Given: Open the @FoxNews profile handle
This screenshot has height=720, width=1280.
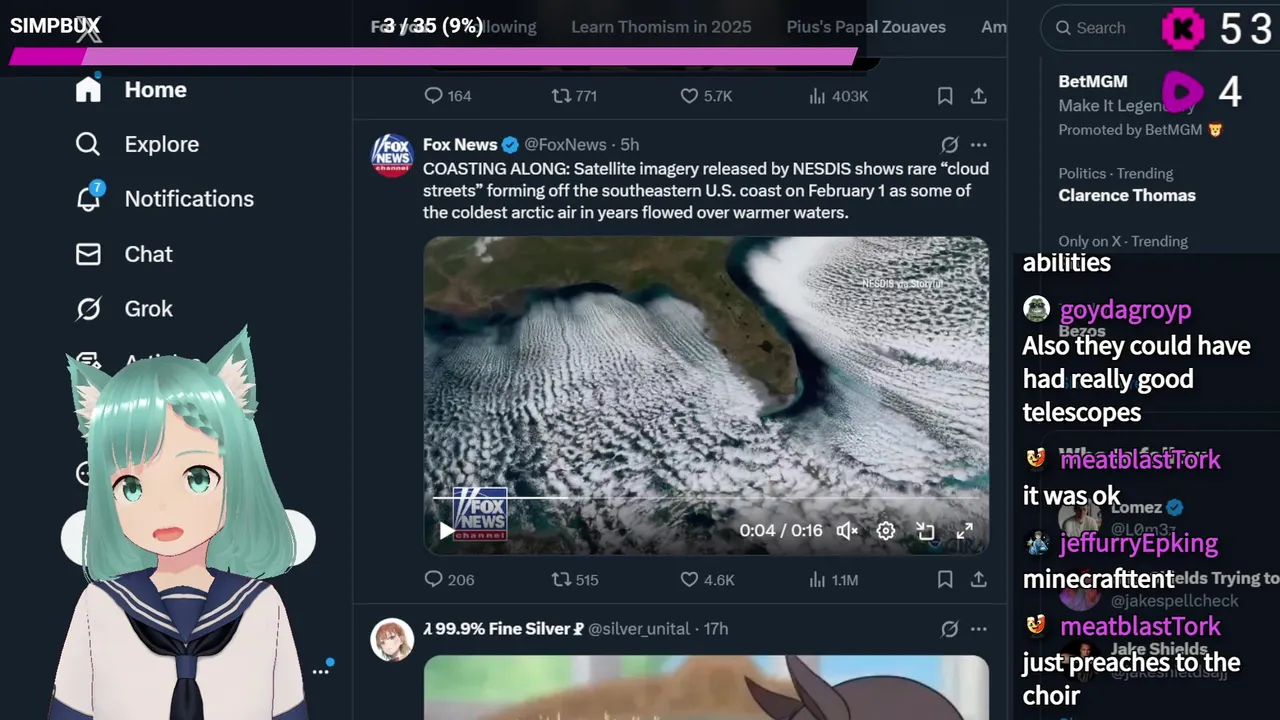Looking at the screenshot, I should click(x=565, y=145).
